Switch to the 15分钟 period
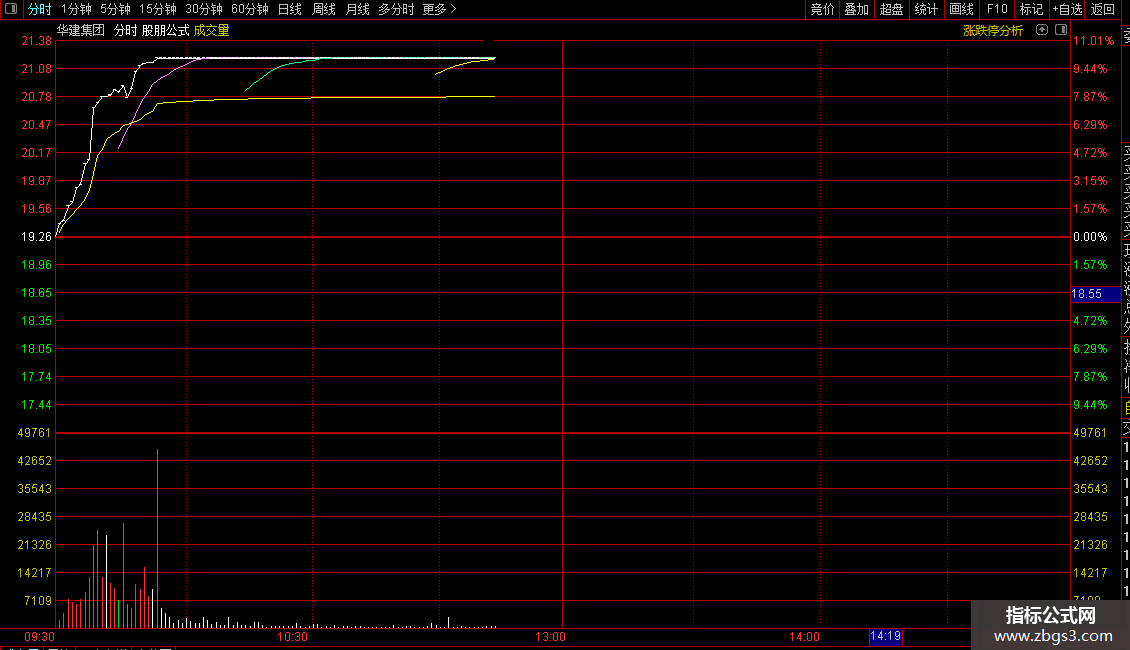 [158, 9]
